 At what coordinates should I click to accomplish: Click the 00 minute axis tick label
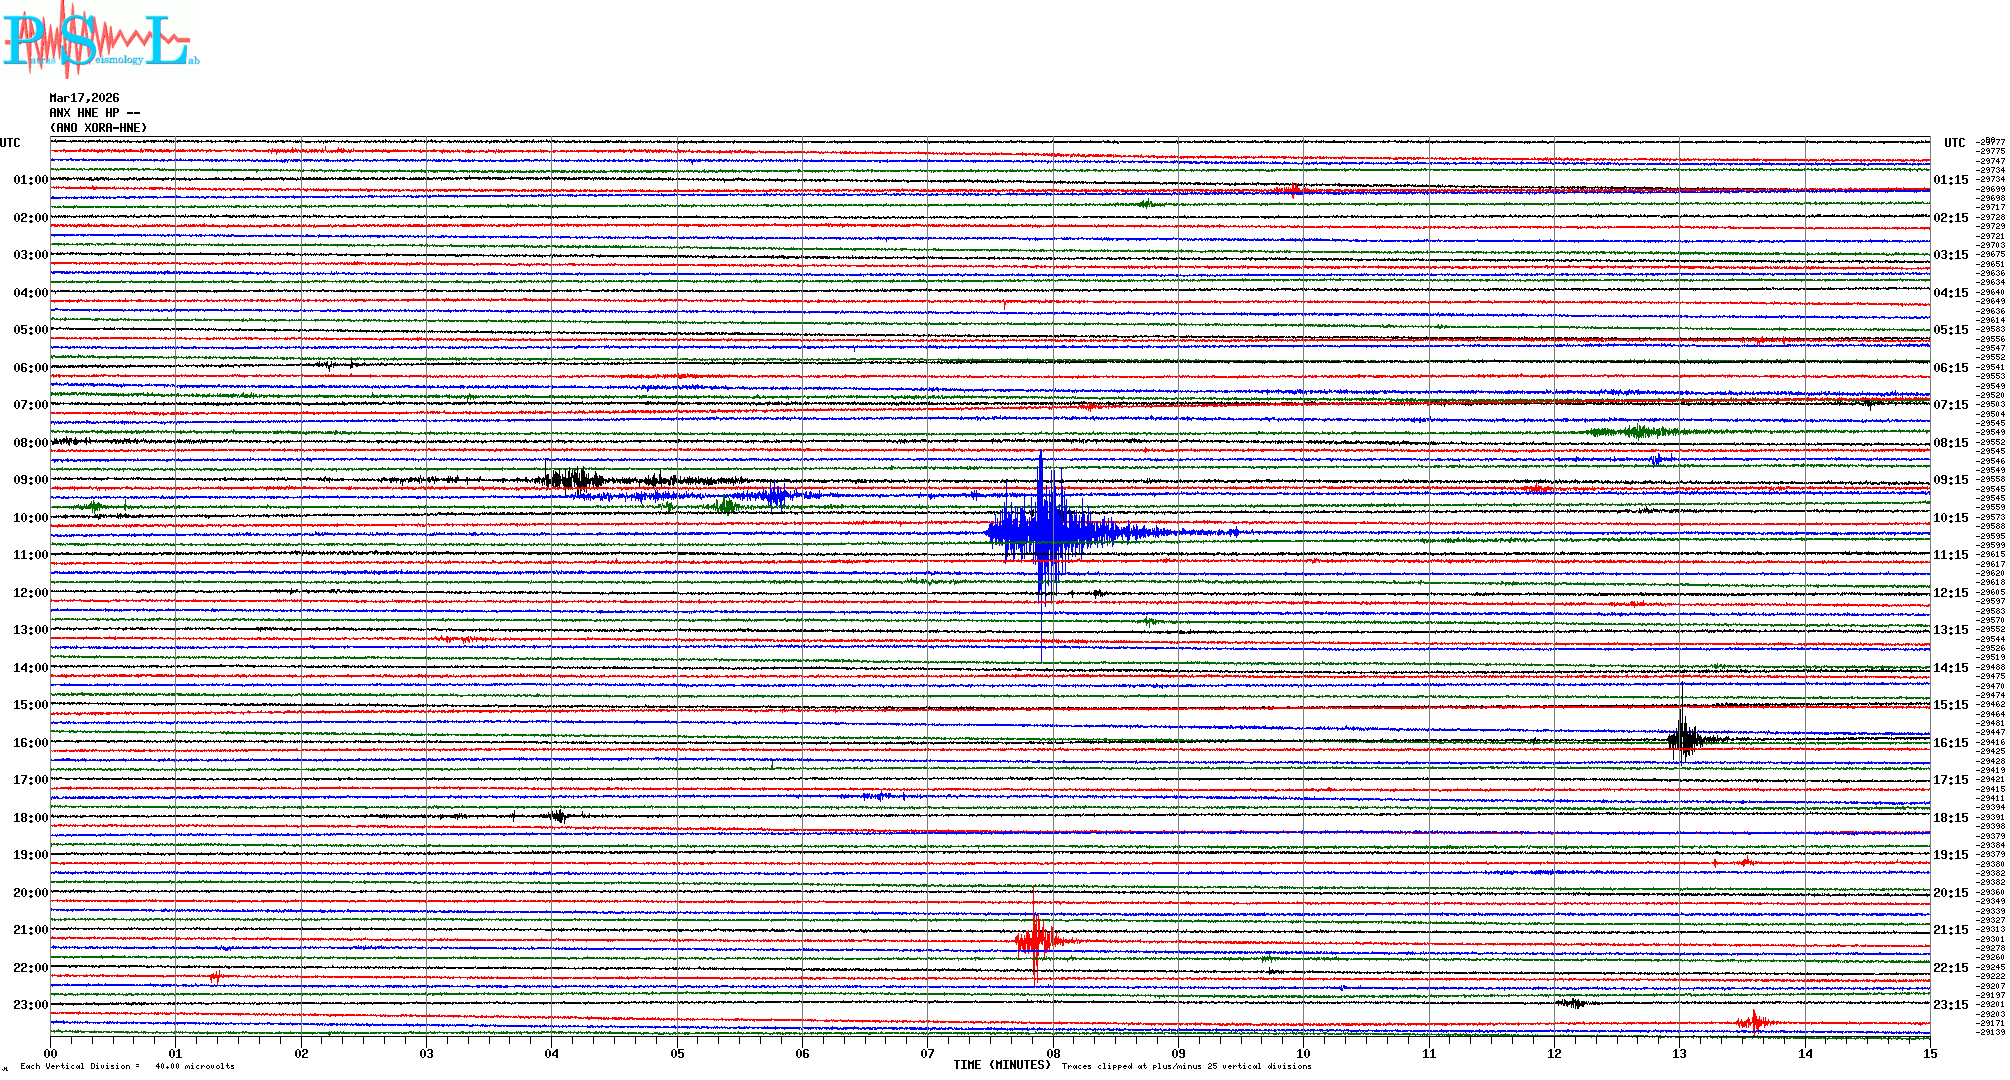pyautogui.click(x=51, y=1053)
